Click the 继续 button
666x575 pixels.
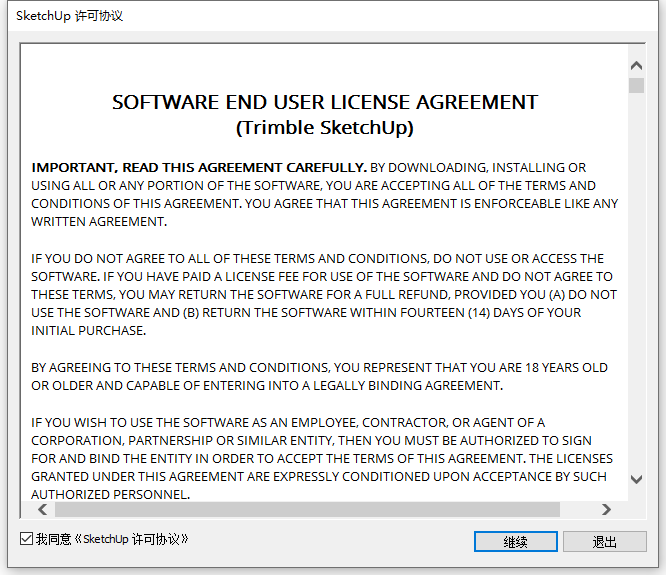[x=516, y=542]
